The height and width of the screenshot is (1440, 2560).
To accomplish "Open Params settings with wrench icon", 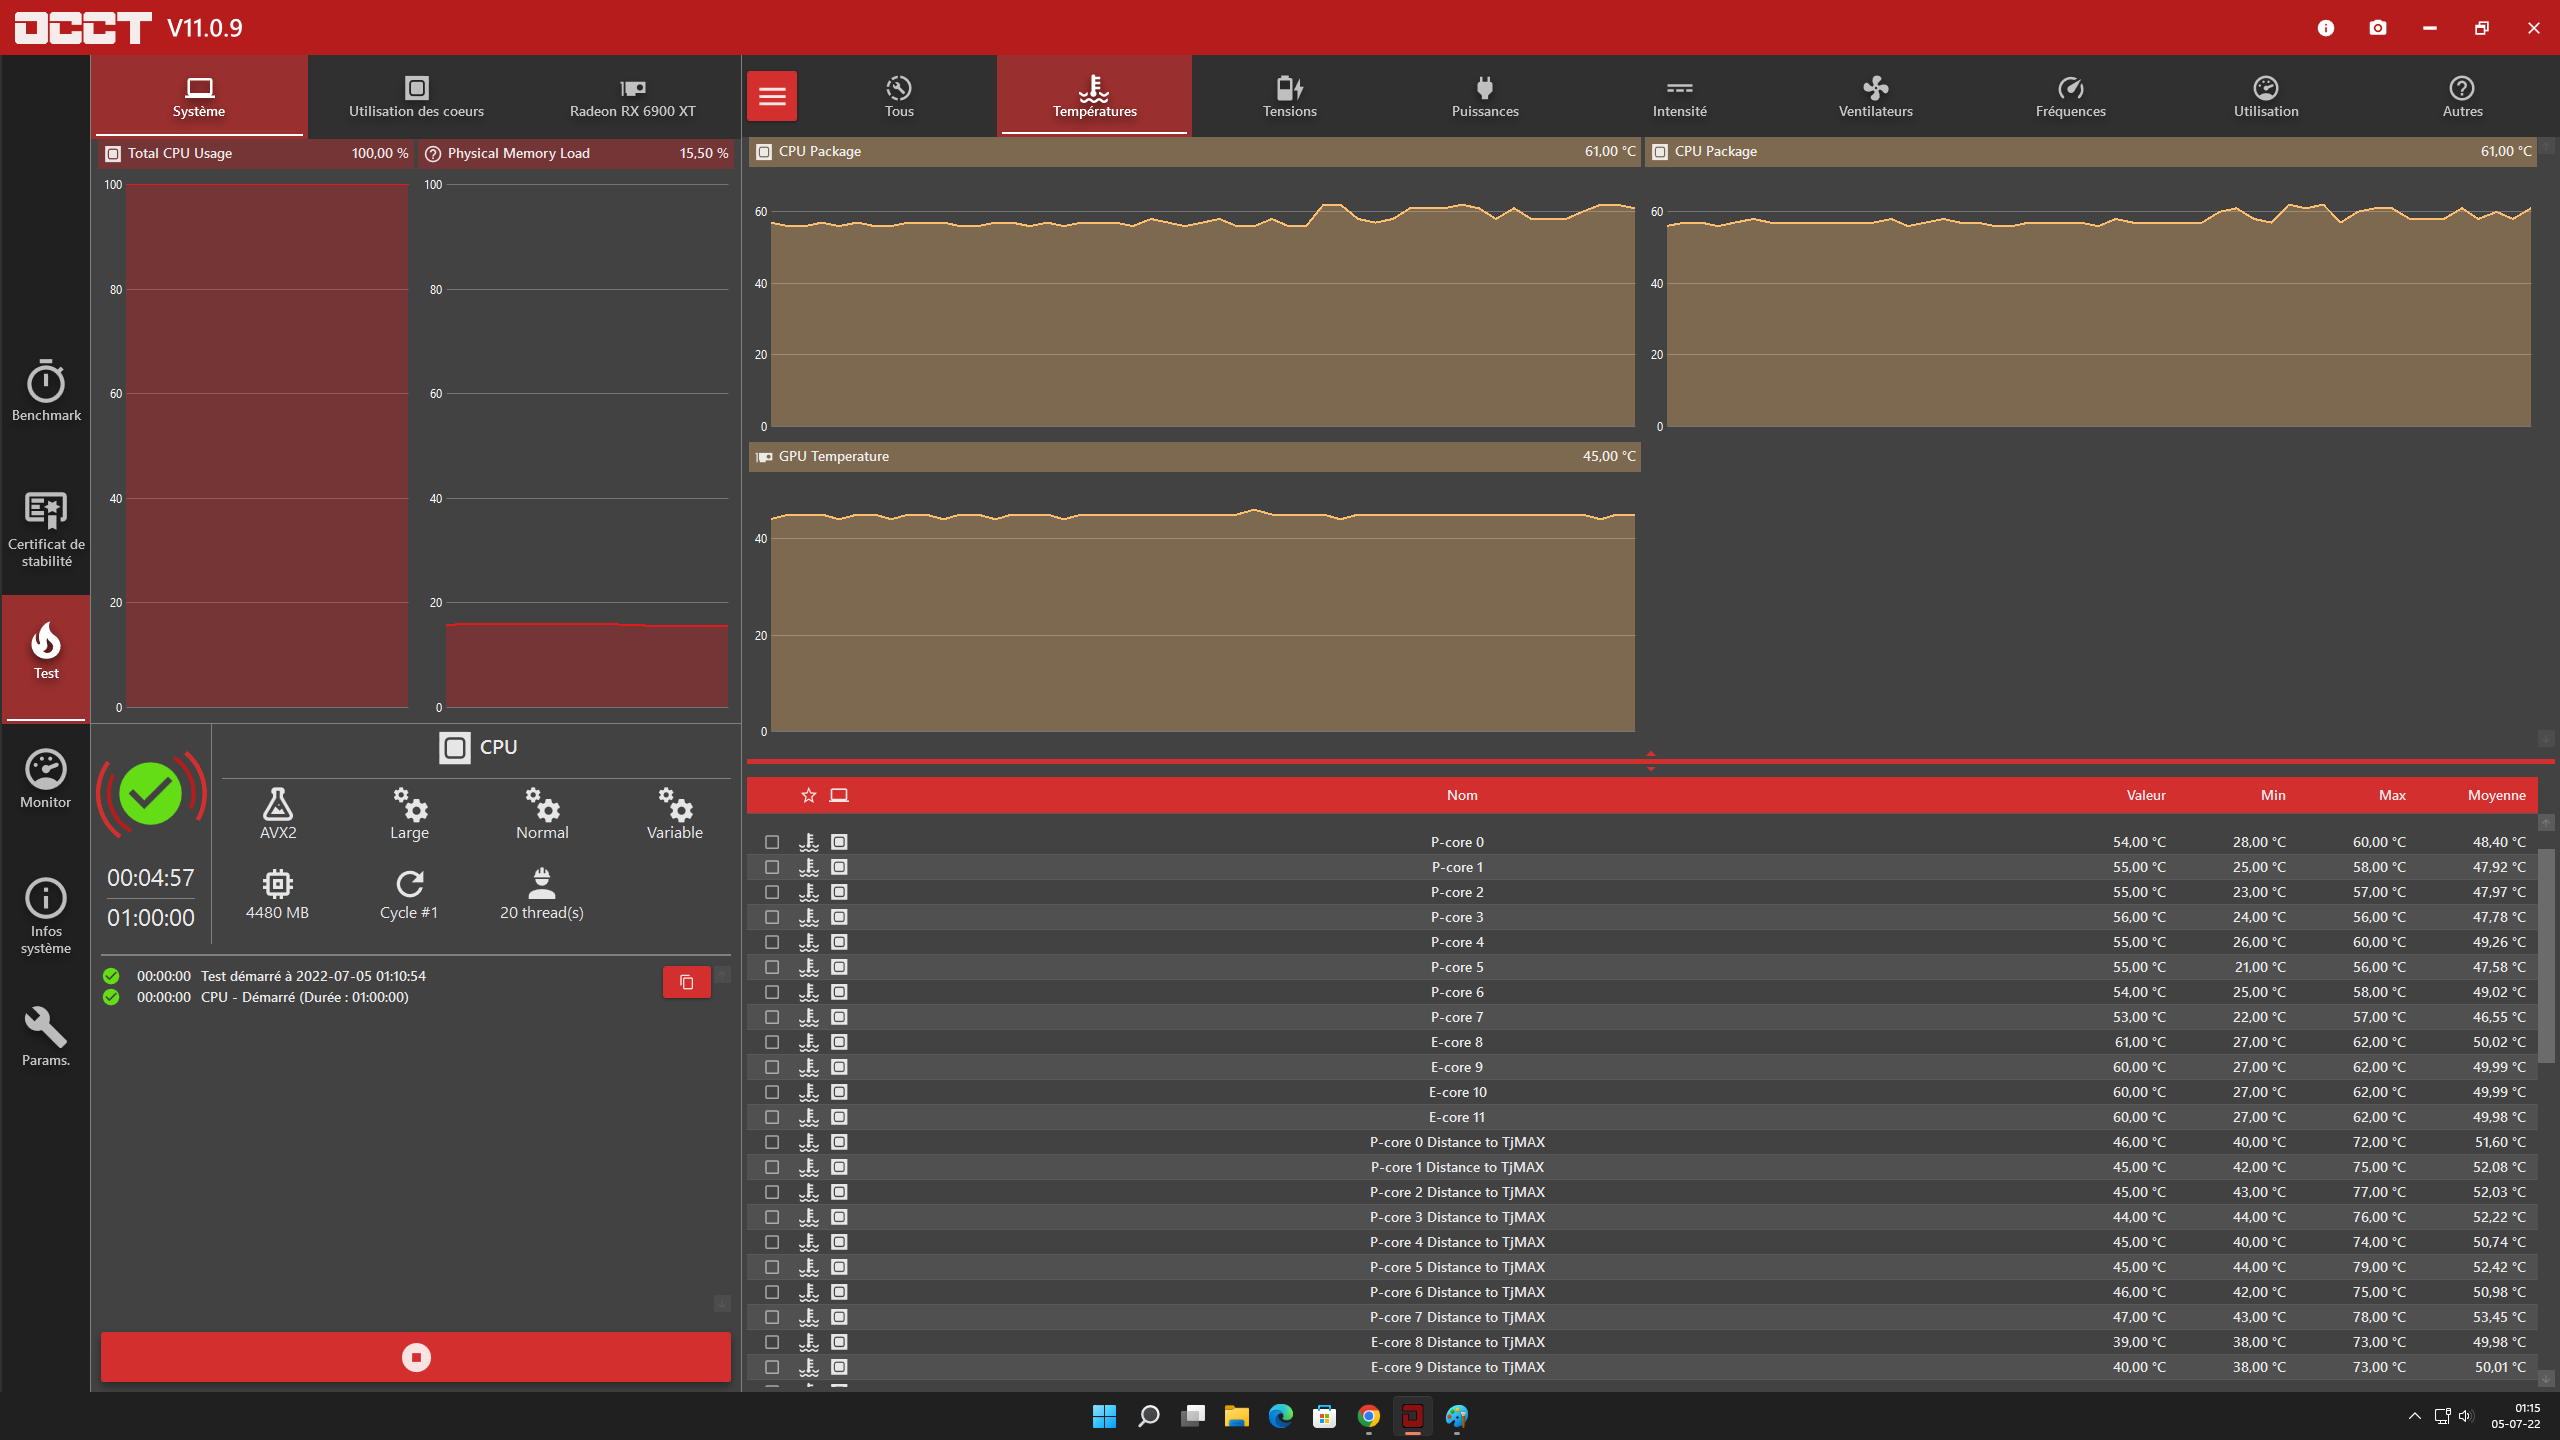I will [x=46, y=1036].
